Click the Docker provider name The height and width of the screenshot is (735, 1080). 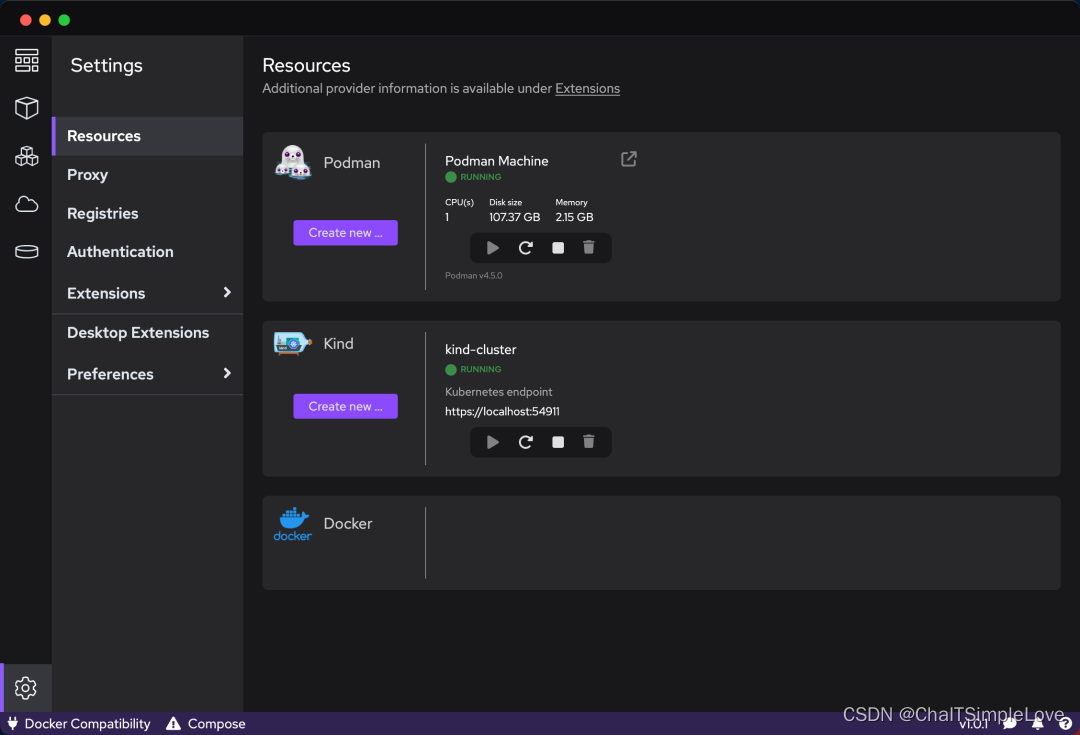point(348,524)
